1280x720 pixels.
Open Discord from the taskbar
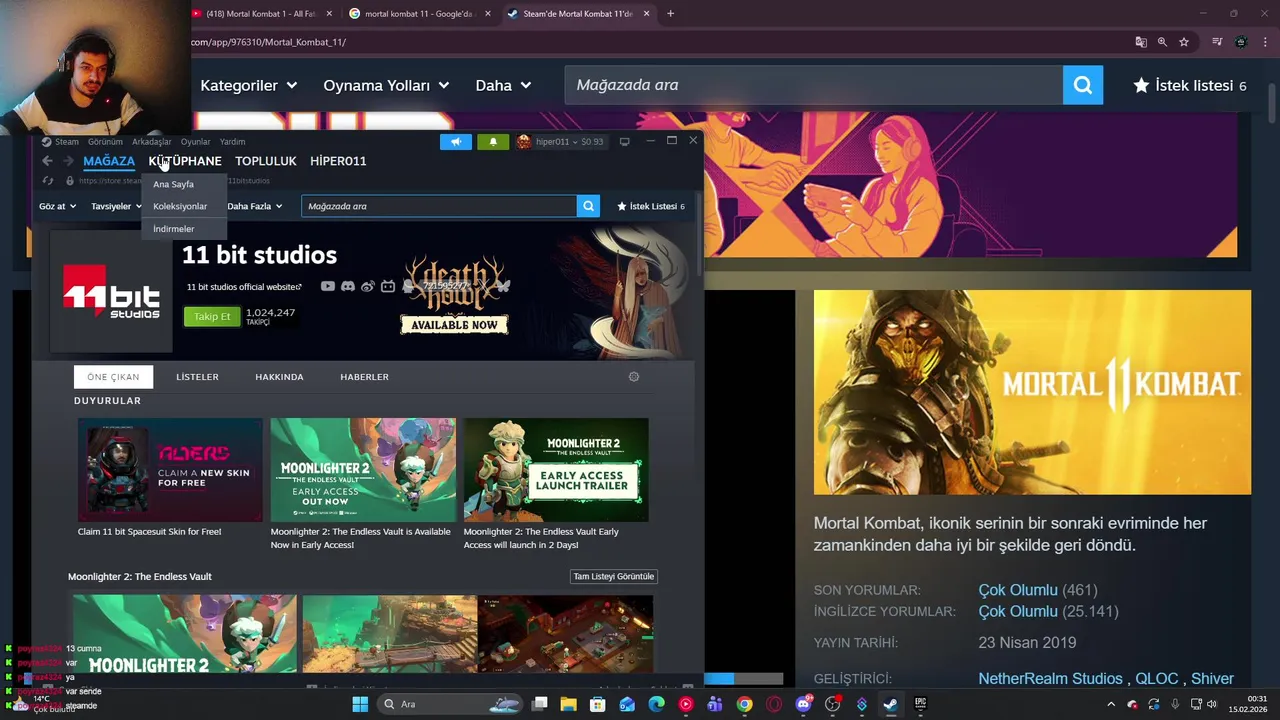coord(803,704)
